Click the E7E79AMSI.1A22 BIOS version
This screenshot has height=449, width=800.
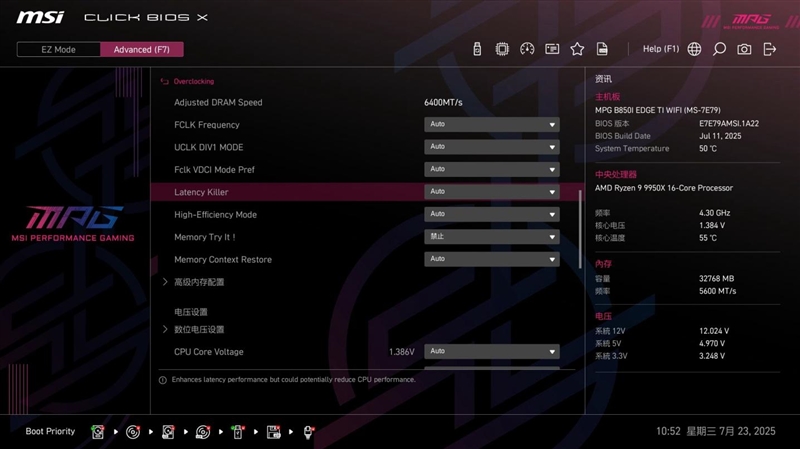click(729, 123)
